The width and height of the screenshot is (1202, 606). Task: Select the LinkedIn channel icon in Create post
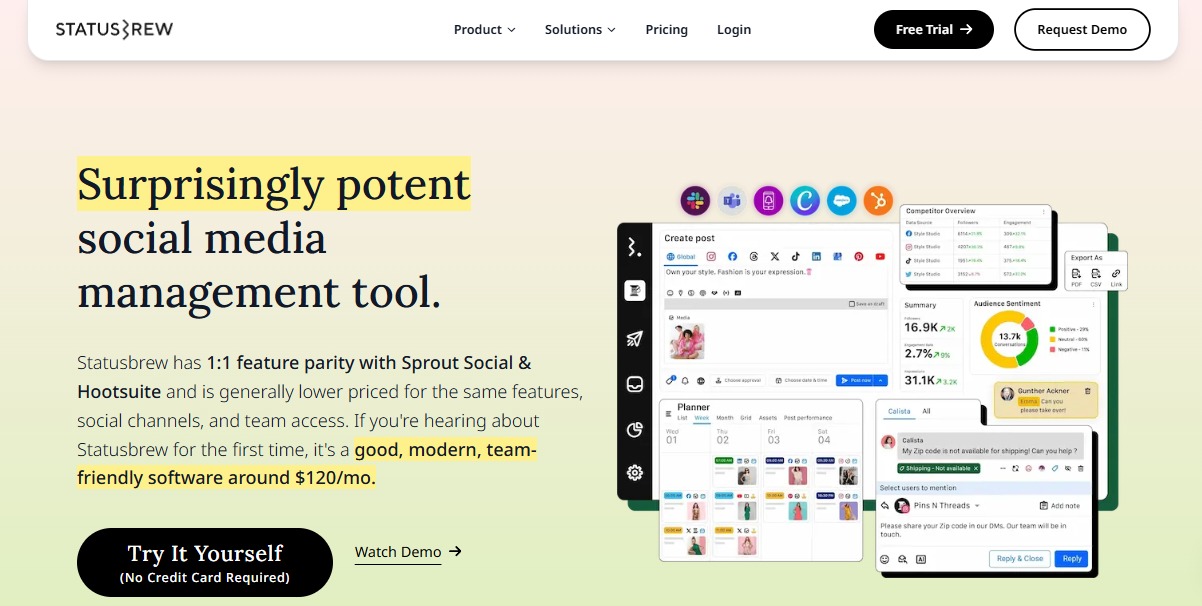tap(818, 257)
